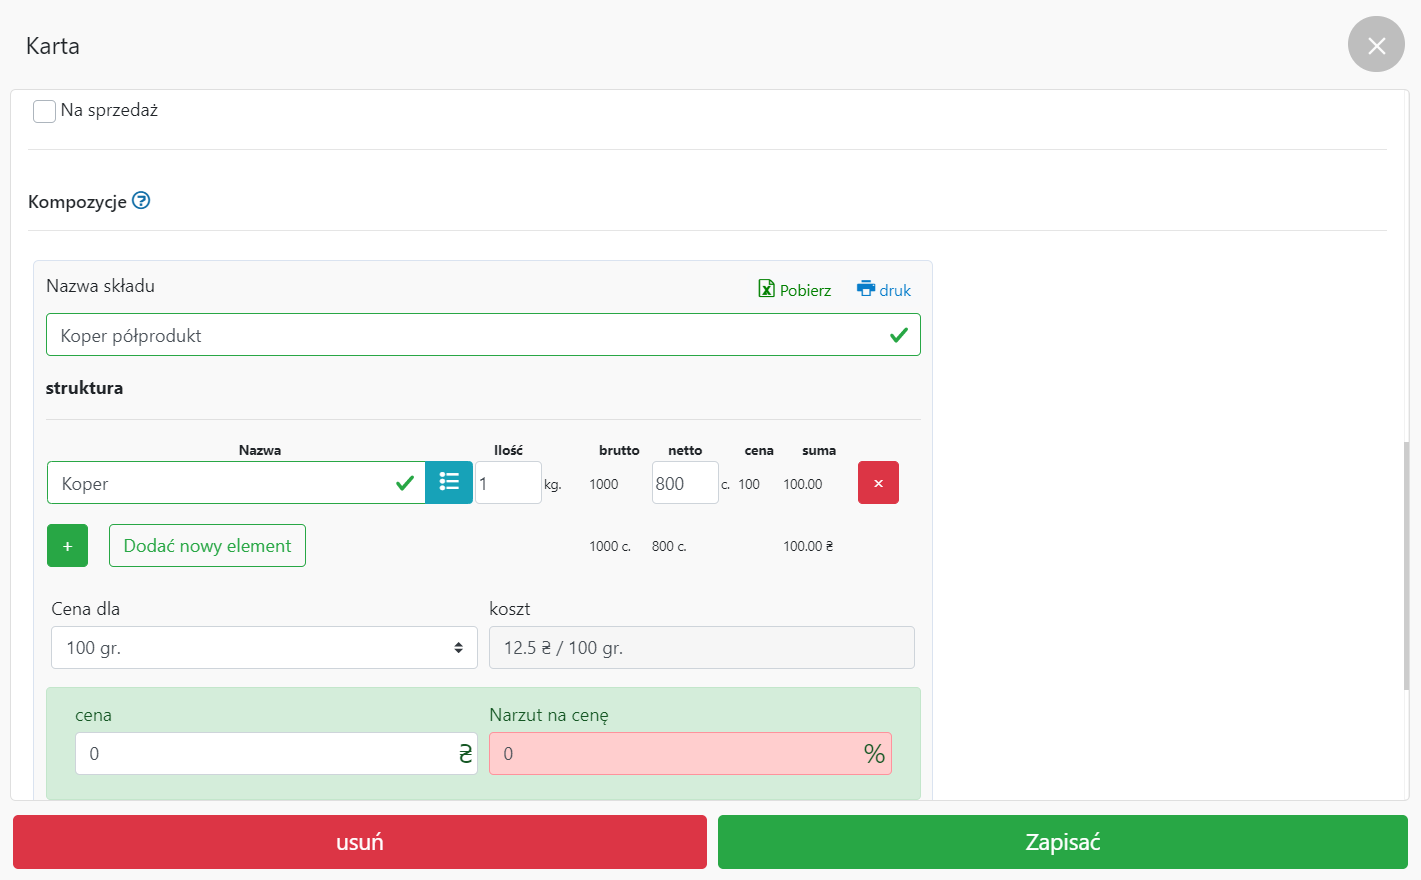1421x880 pixels.
Task: Open ingredient list with the teal list icon
Action: pyautogui.click(x=449, y=483)
